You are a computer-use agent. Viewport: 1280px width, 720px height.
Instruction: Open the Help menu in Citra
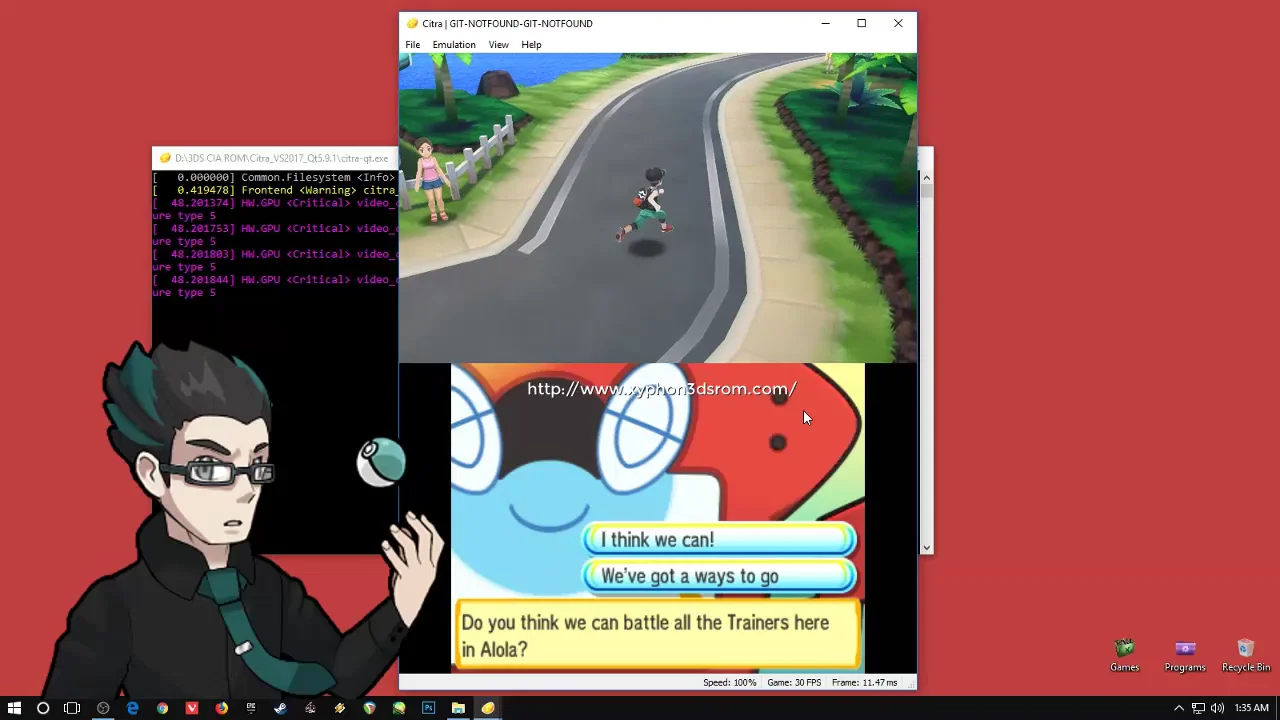tap(531, 45)
